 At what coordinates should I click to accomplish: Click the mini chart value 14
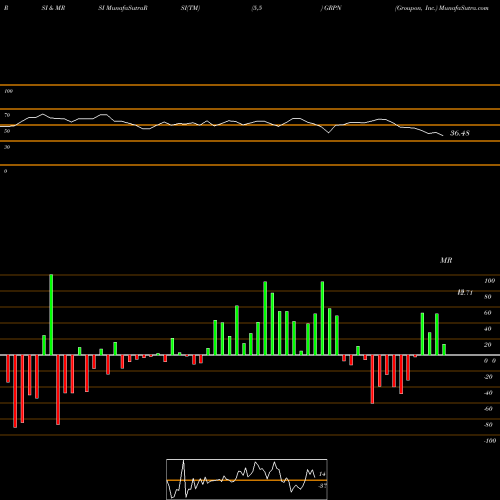pyautogui.click(x=322, y=474)
